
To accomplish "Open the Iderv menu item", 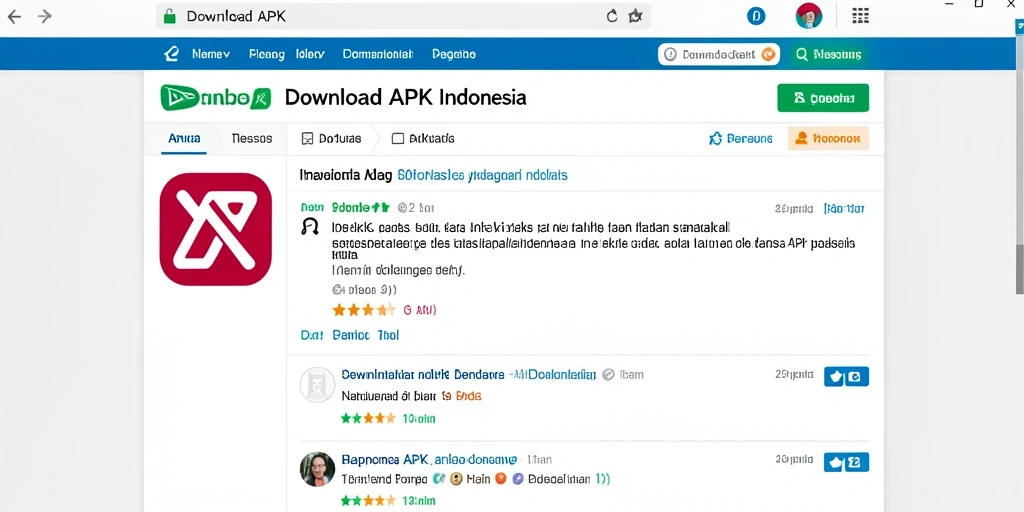I will click(x=310, y=54).
